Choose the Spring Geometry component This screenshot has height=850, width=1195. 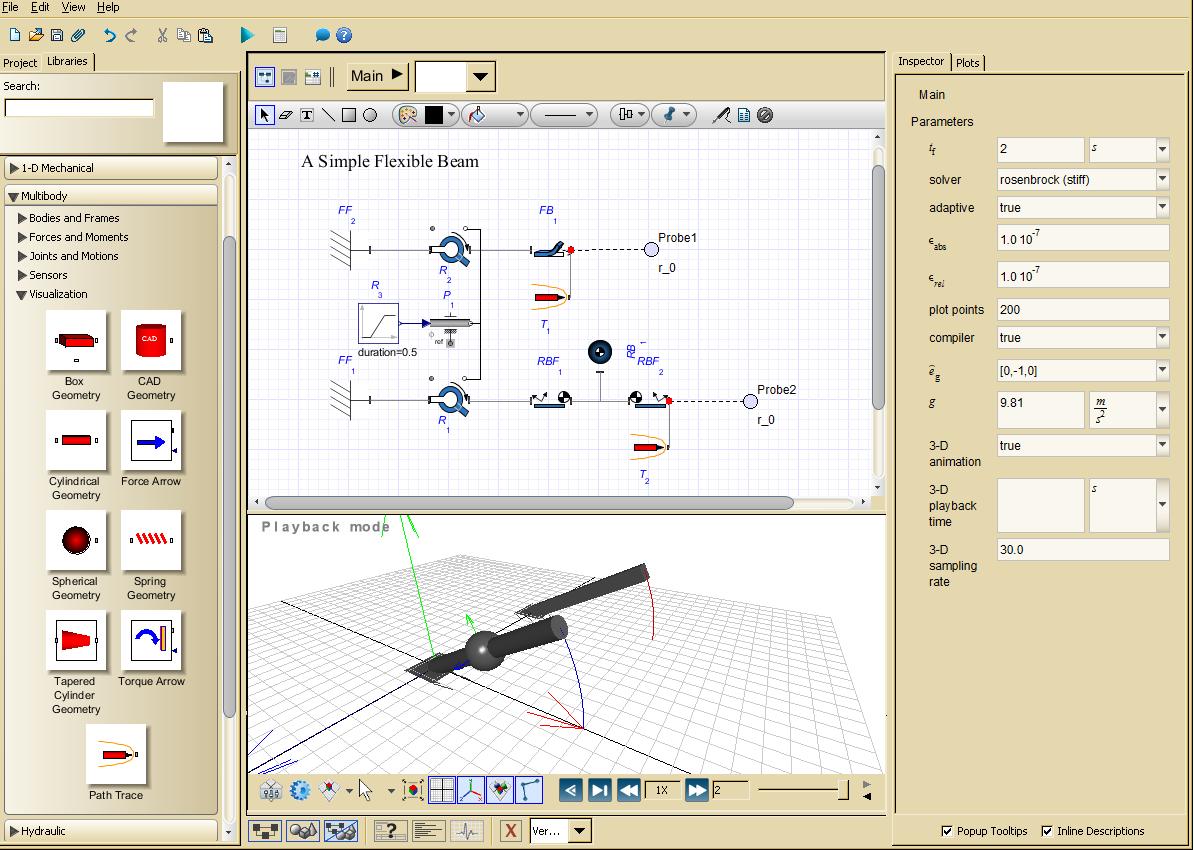(151, 541)
